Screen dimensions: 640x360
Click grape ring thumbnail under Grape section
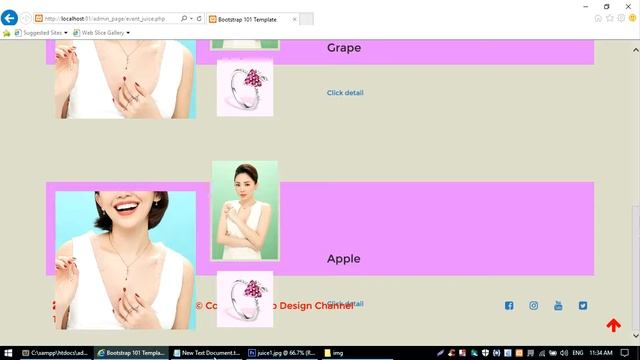pos(245,87)
